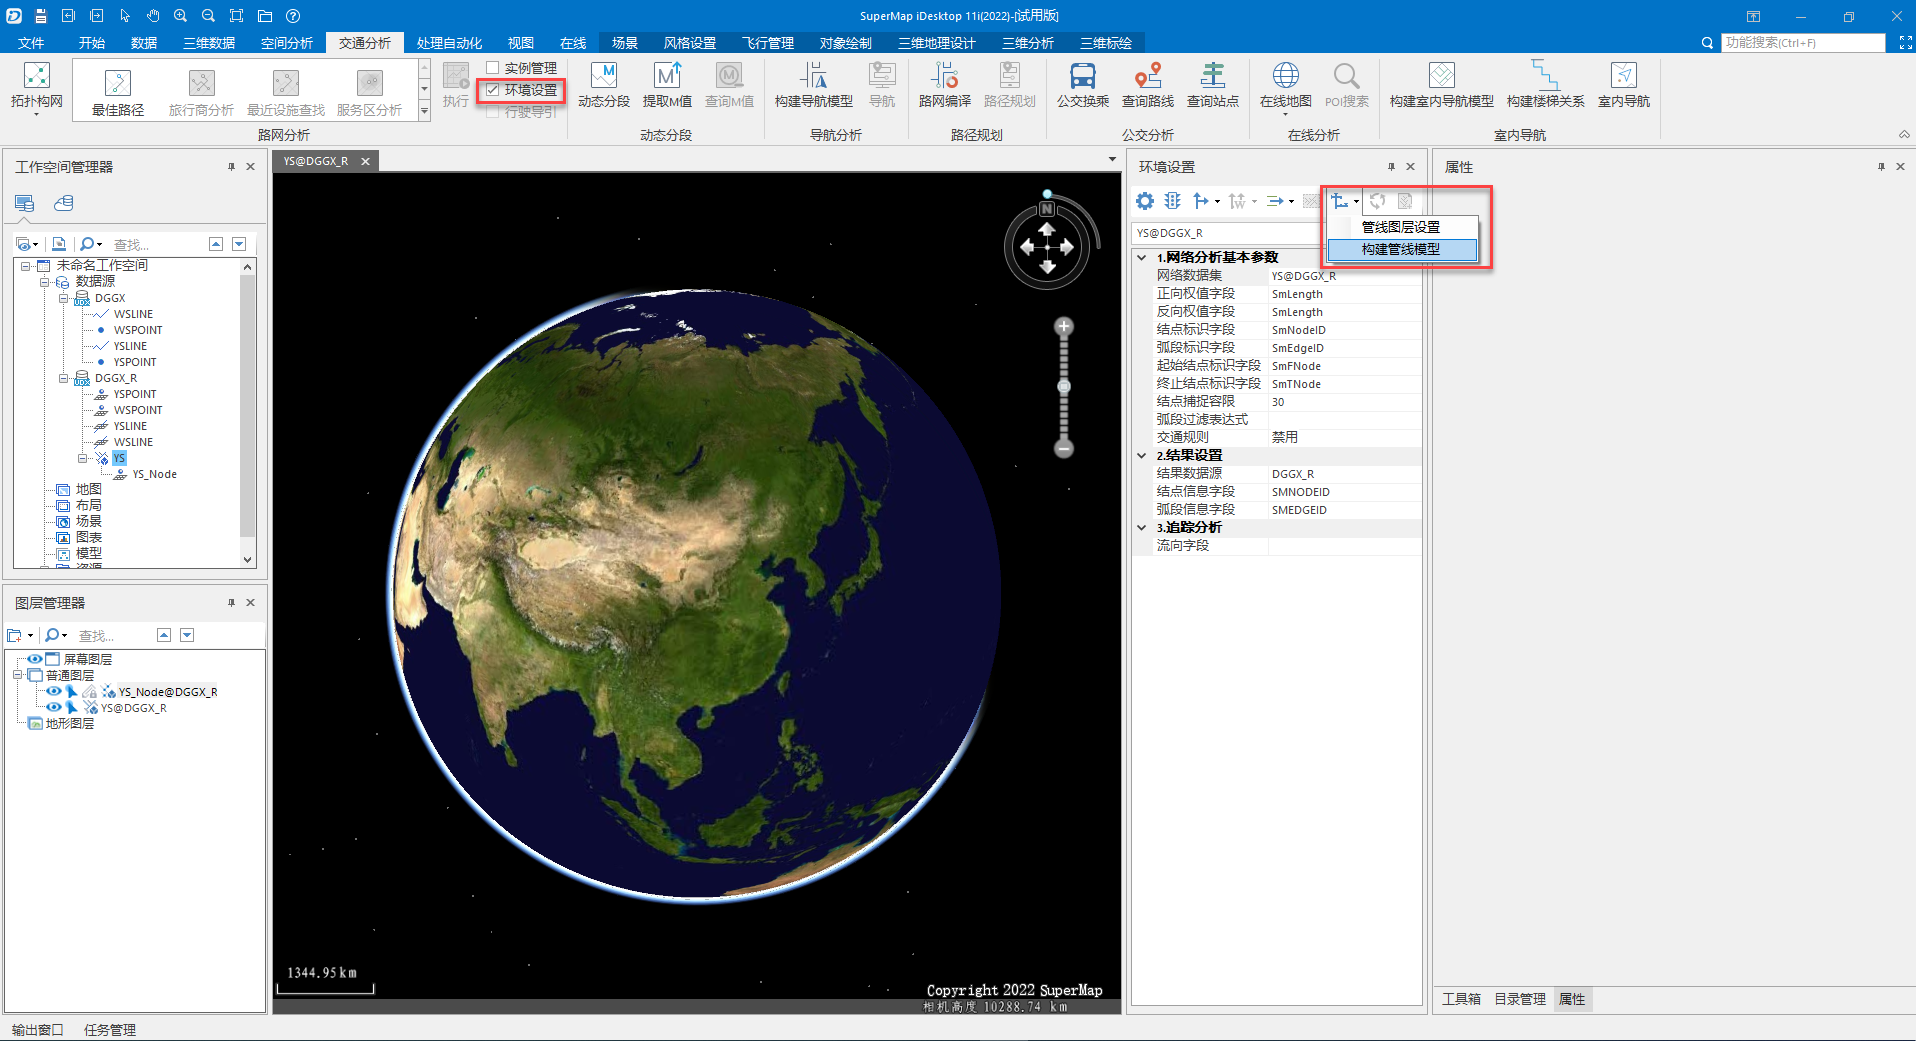Screen dimensions: 1916x1041
Task: Choose 构建管线模型 from the dropdown menu
Action: [1400, 249]
